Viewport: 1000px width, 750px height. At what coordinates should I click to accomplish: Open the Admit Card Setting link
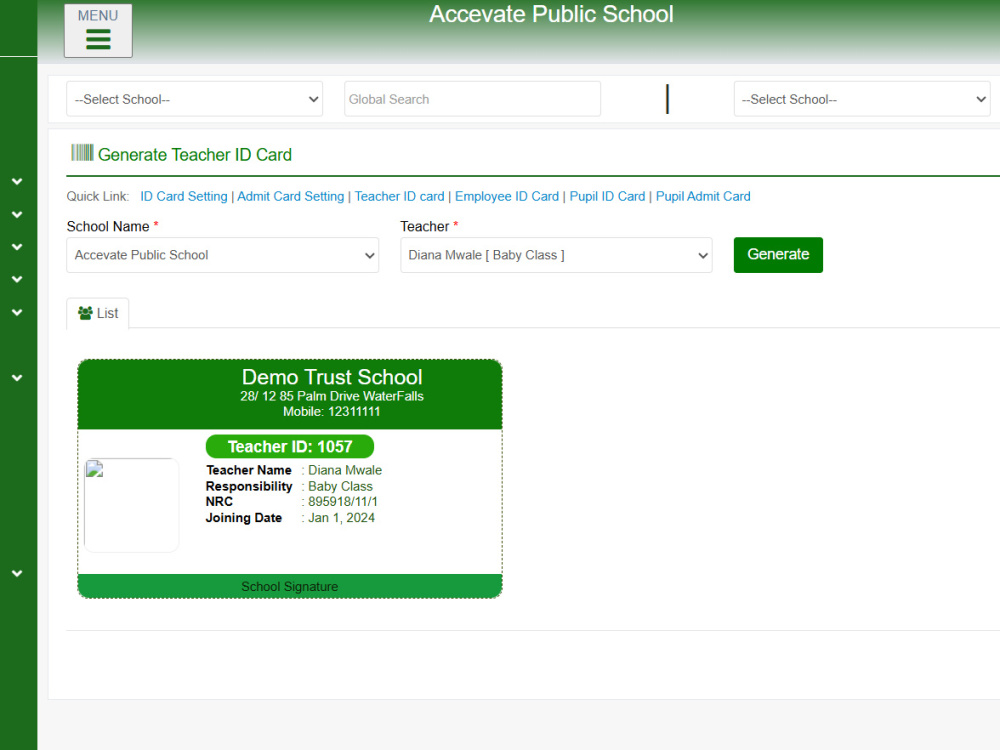pos(290,196)
